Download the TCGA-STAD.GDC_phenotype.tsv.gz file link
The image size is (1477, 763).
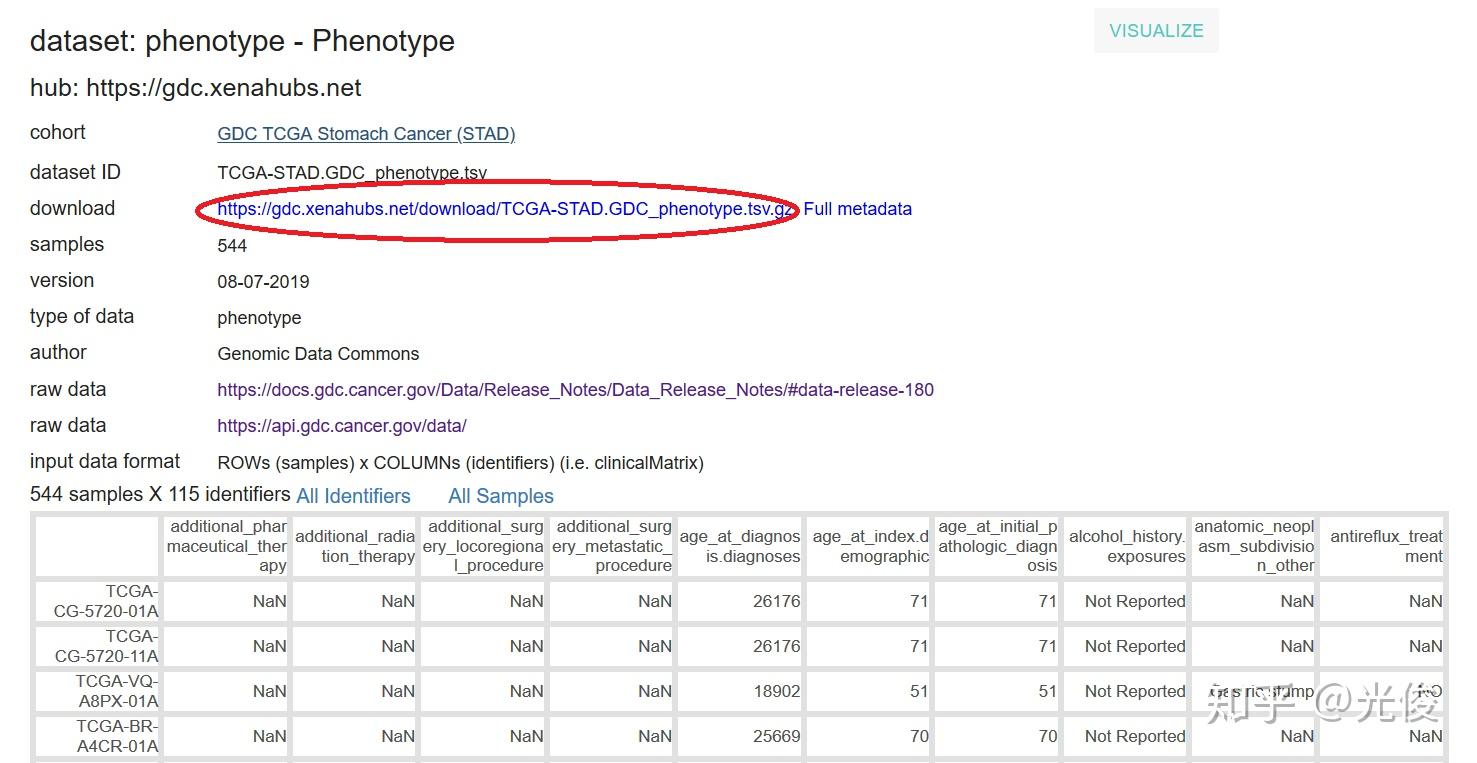tap(505, 209)
